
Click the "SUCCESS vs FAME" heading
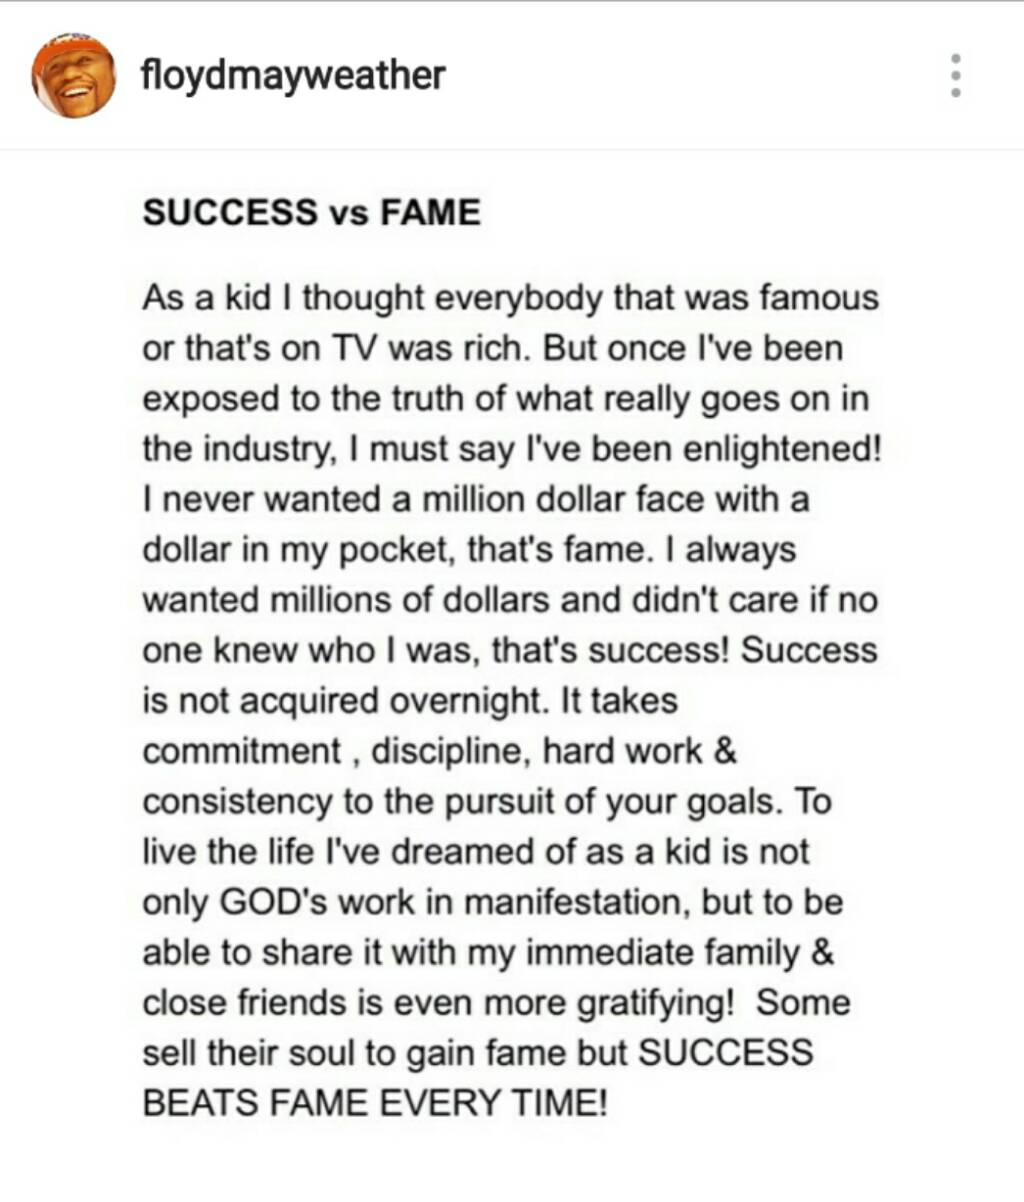click(x=311, y=212)
